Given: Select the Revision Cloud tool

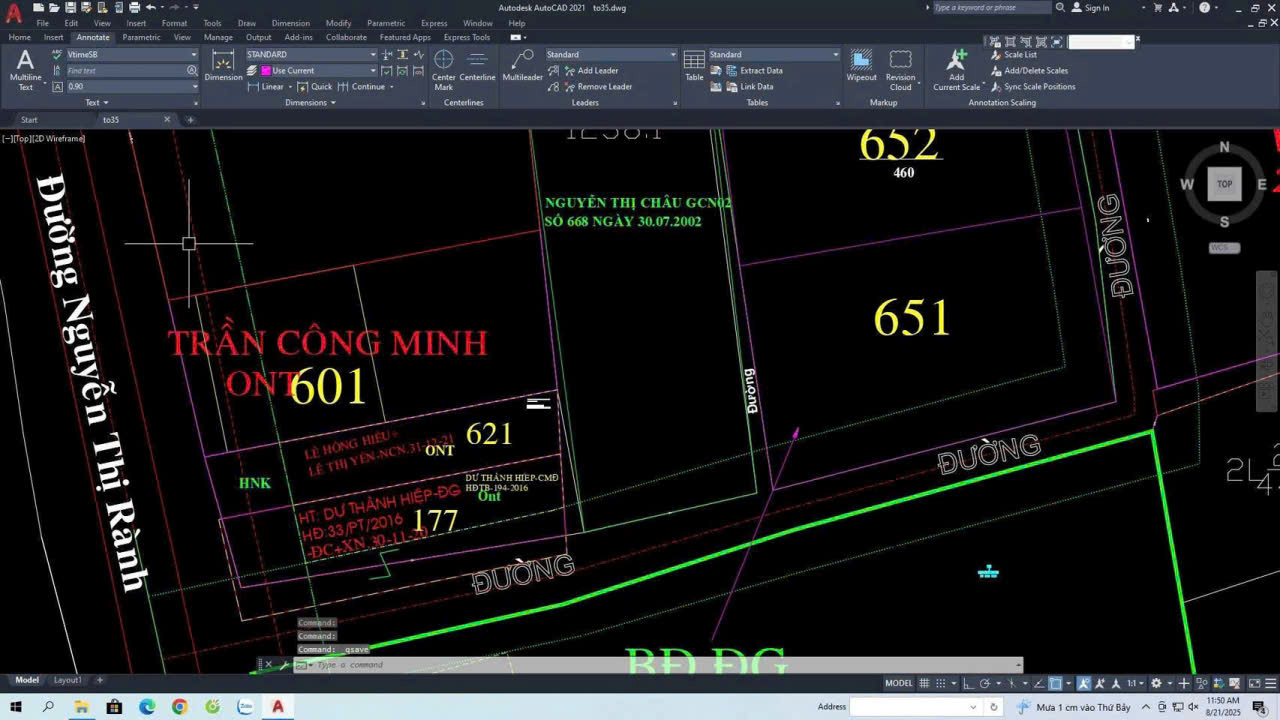Looking at the screenshot, I should click(900, 70).
